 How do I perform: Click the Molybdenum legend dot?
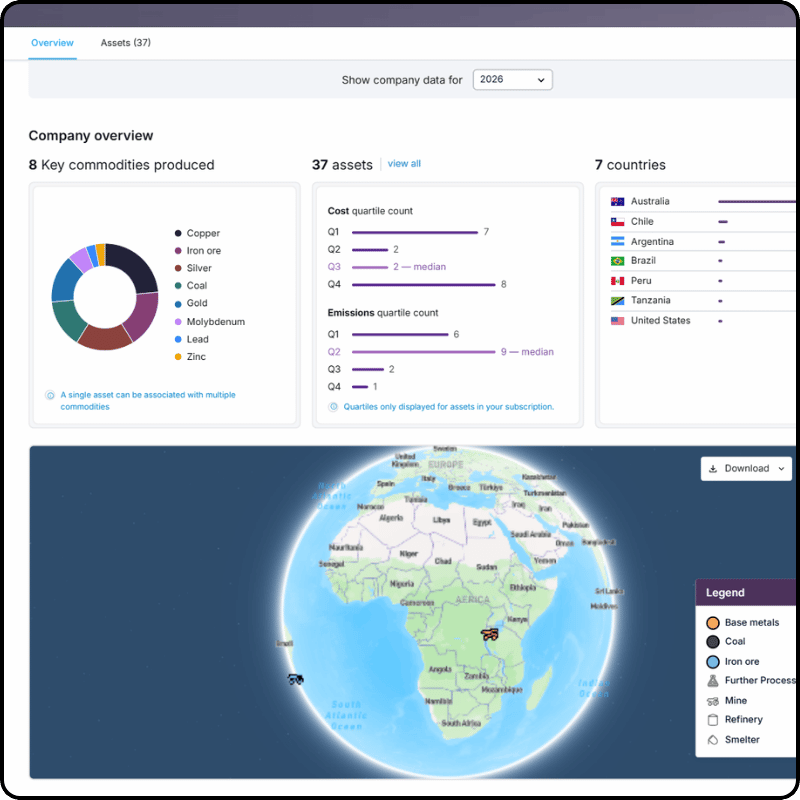pos(178,322)
